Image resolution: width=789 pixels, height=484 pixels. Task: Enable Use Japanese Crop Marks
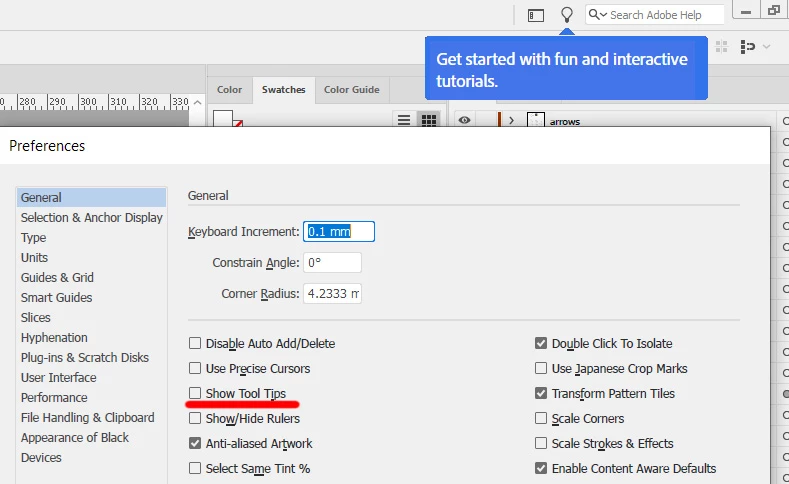541,368
